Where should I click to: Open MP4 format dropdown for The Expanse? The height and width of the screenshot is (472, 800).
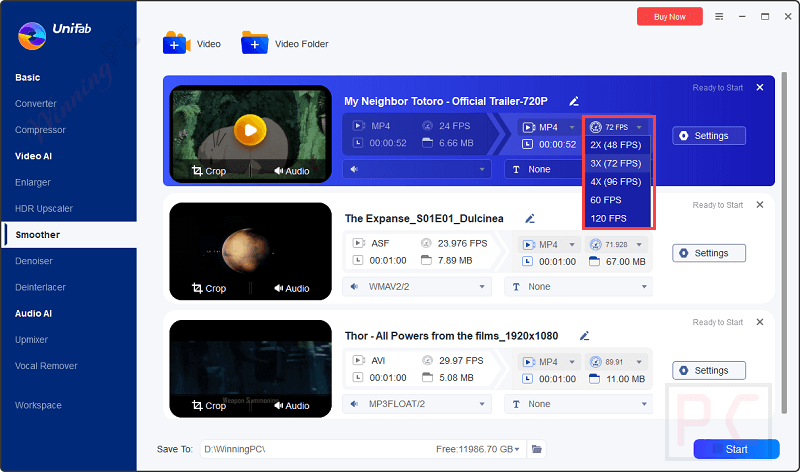coord(549,244)
